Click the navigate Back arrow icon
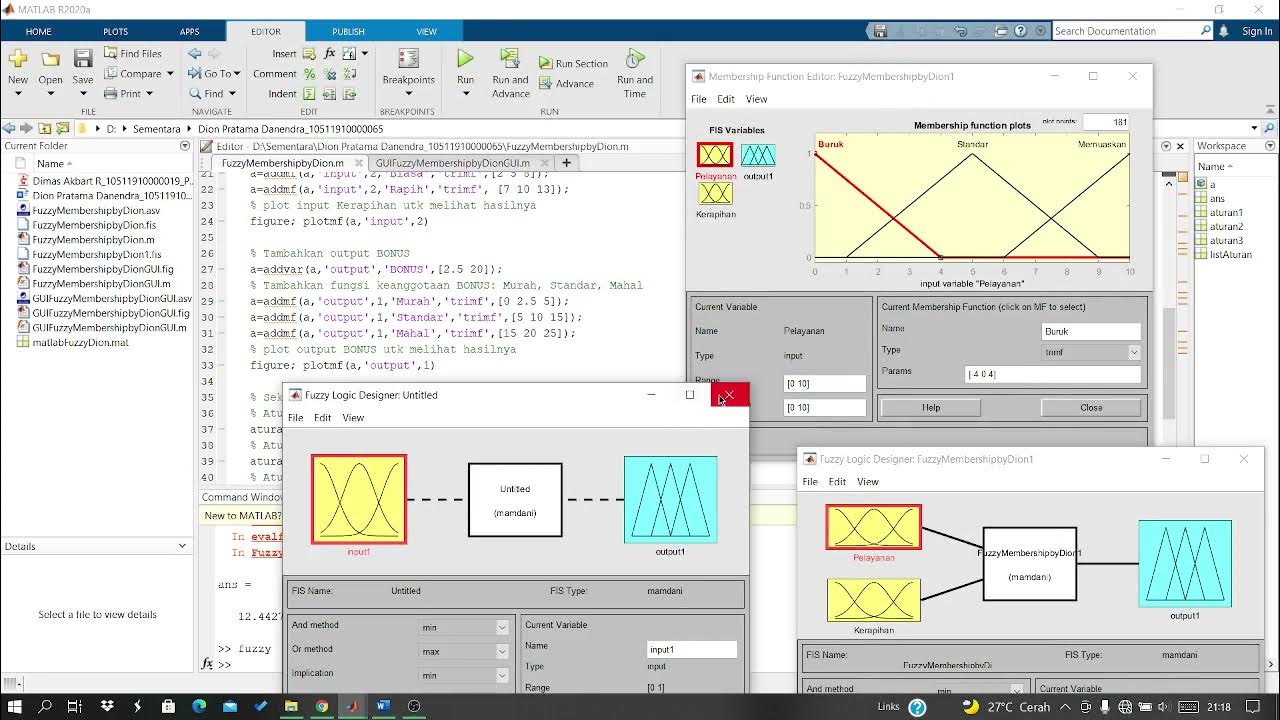 (195, 54)
